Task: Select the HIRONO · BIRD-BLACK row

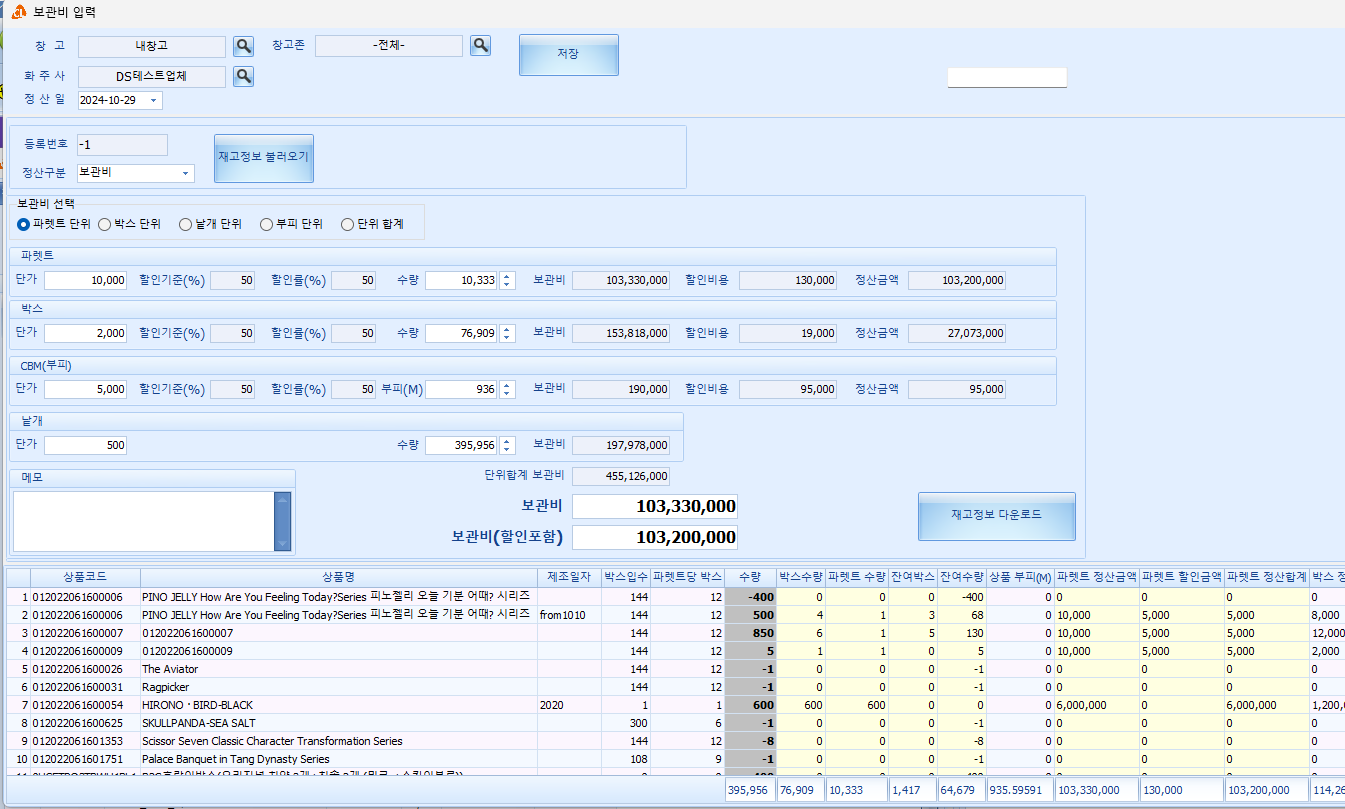Action: (x=675, y=705)
